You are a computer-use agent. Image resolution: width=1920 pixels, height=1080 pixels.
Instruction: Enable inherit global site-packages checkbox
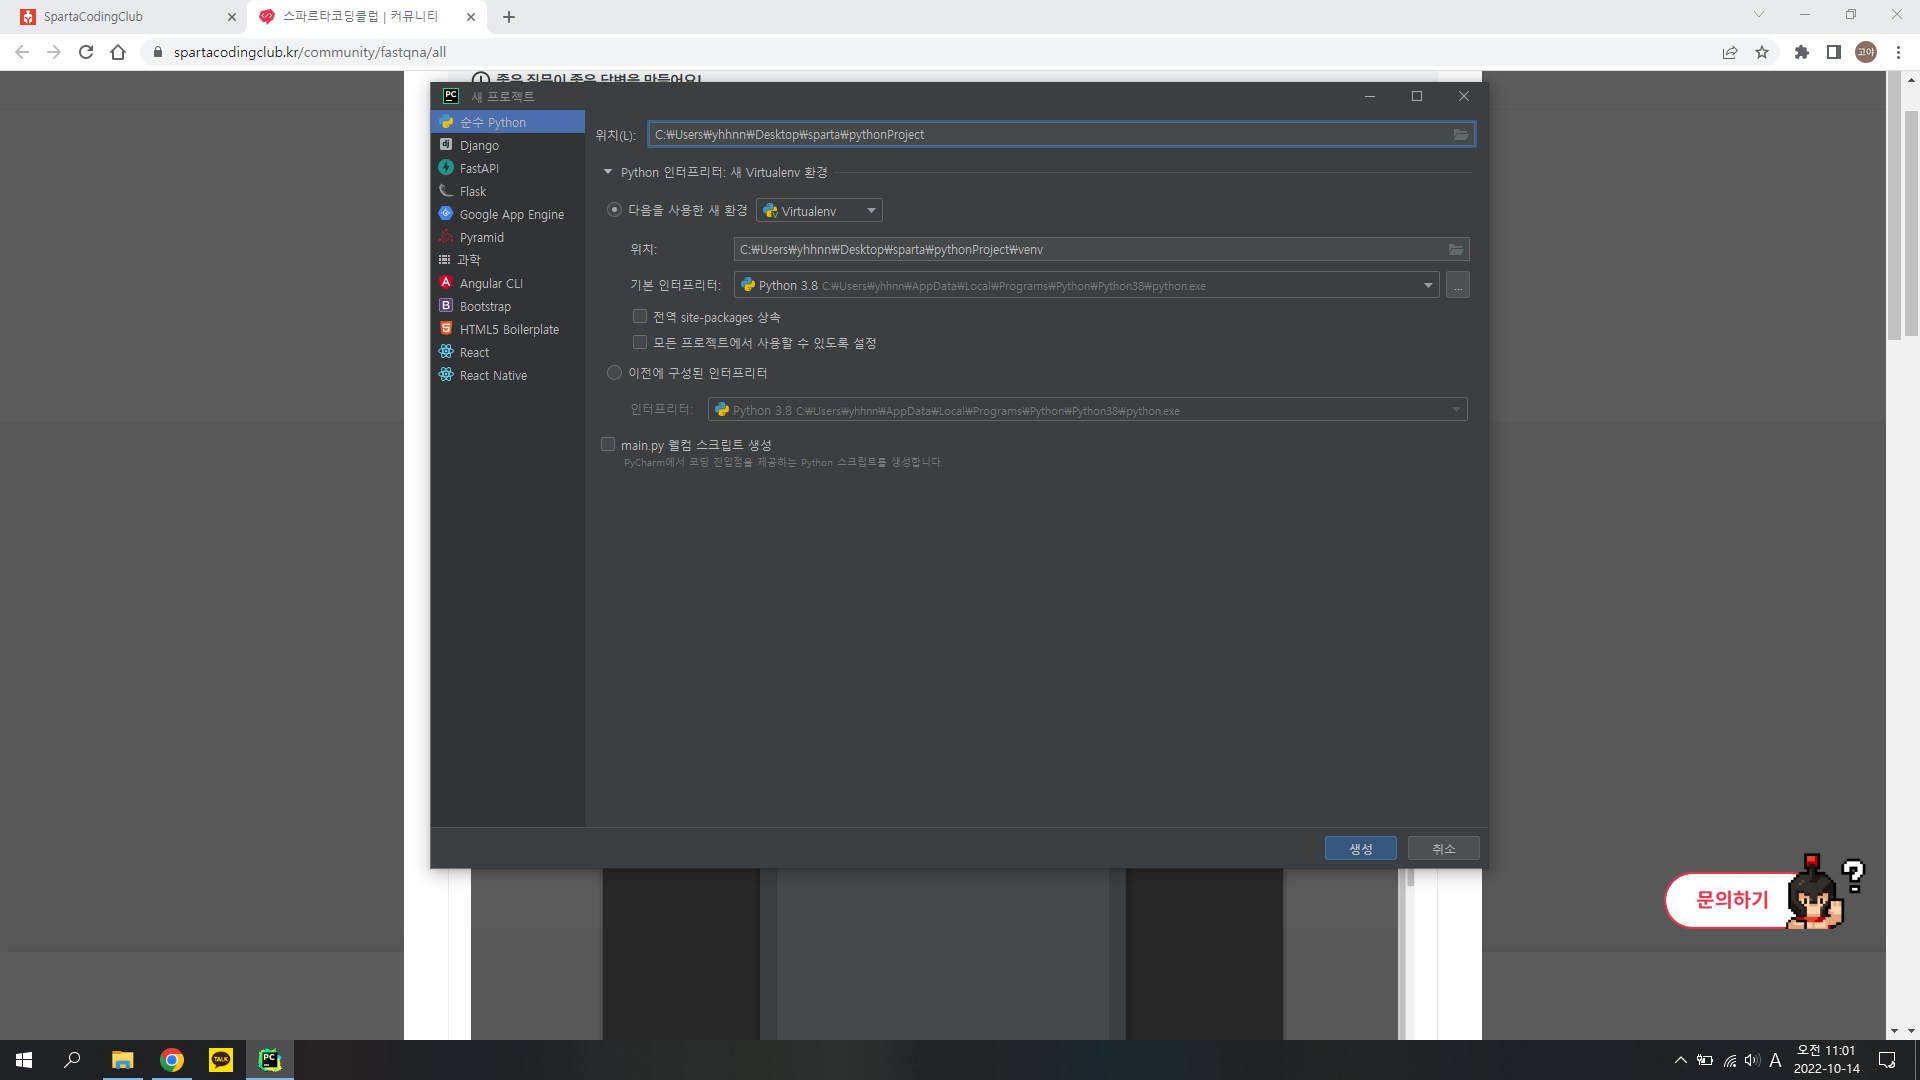click(640, 317)
